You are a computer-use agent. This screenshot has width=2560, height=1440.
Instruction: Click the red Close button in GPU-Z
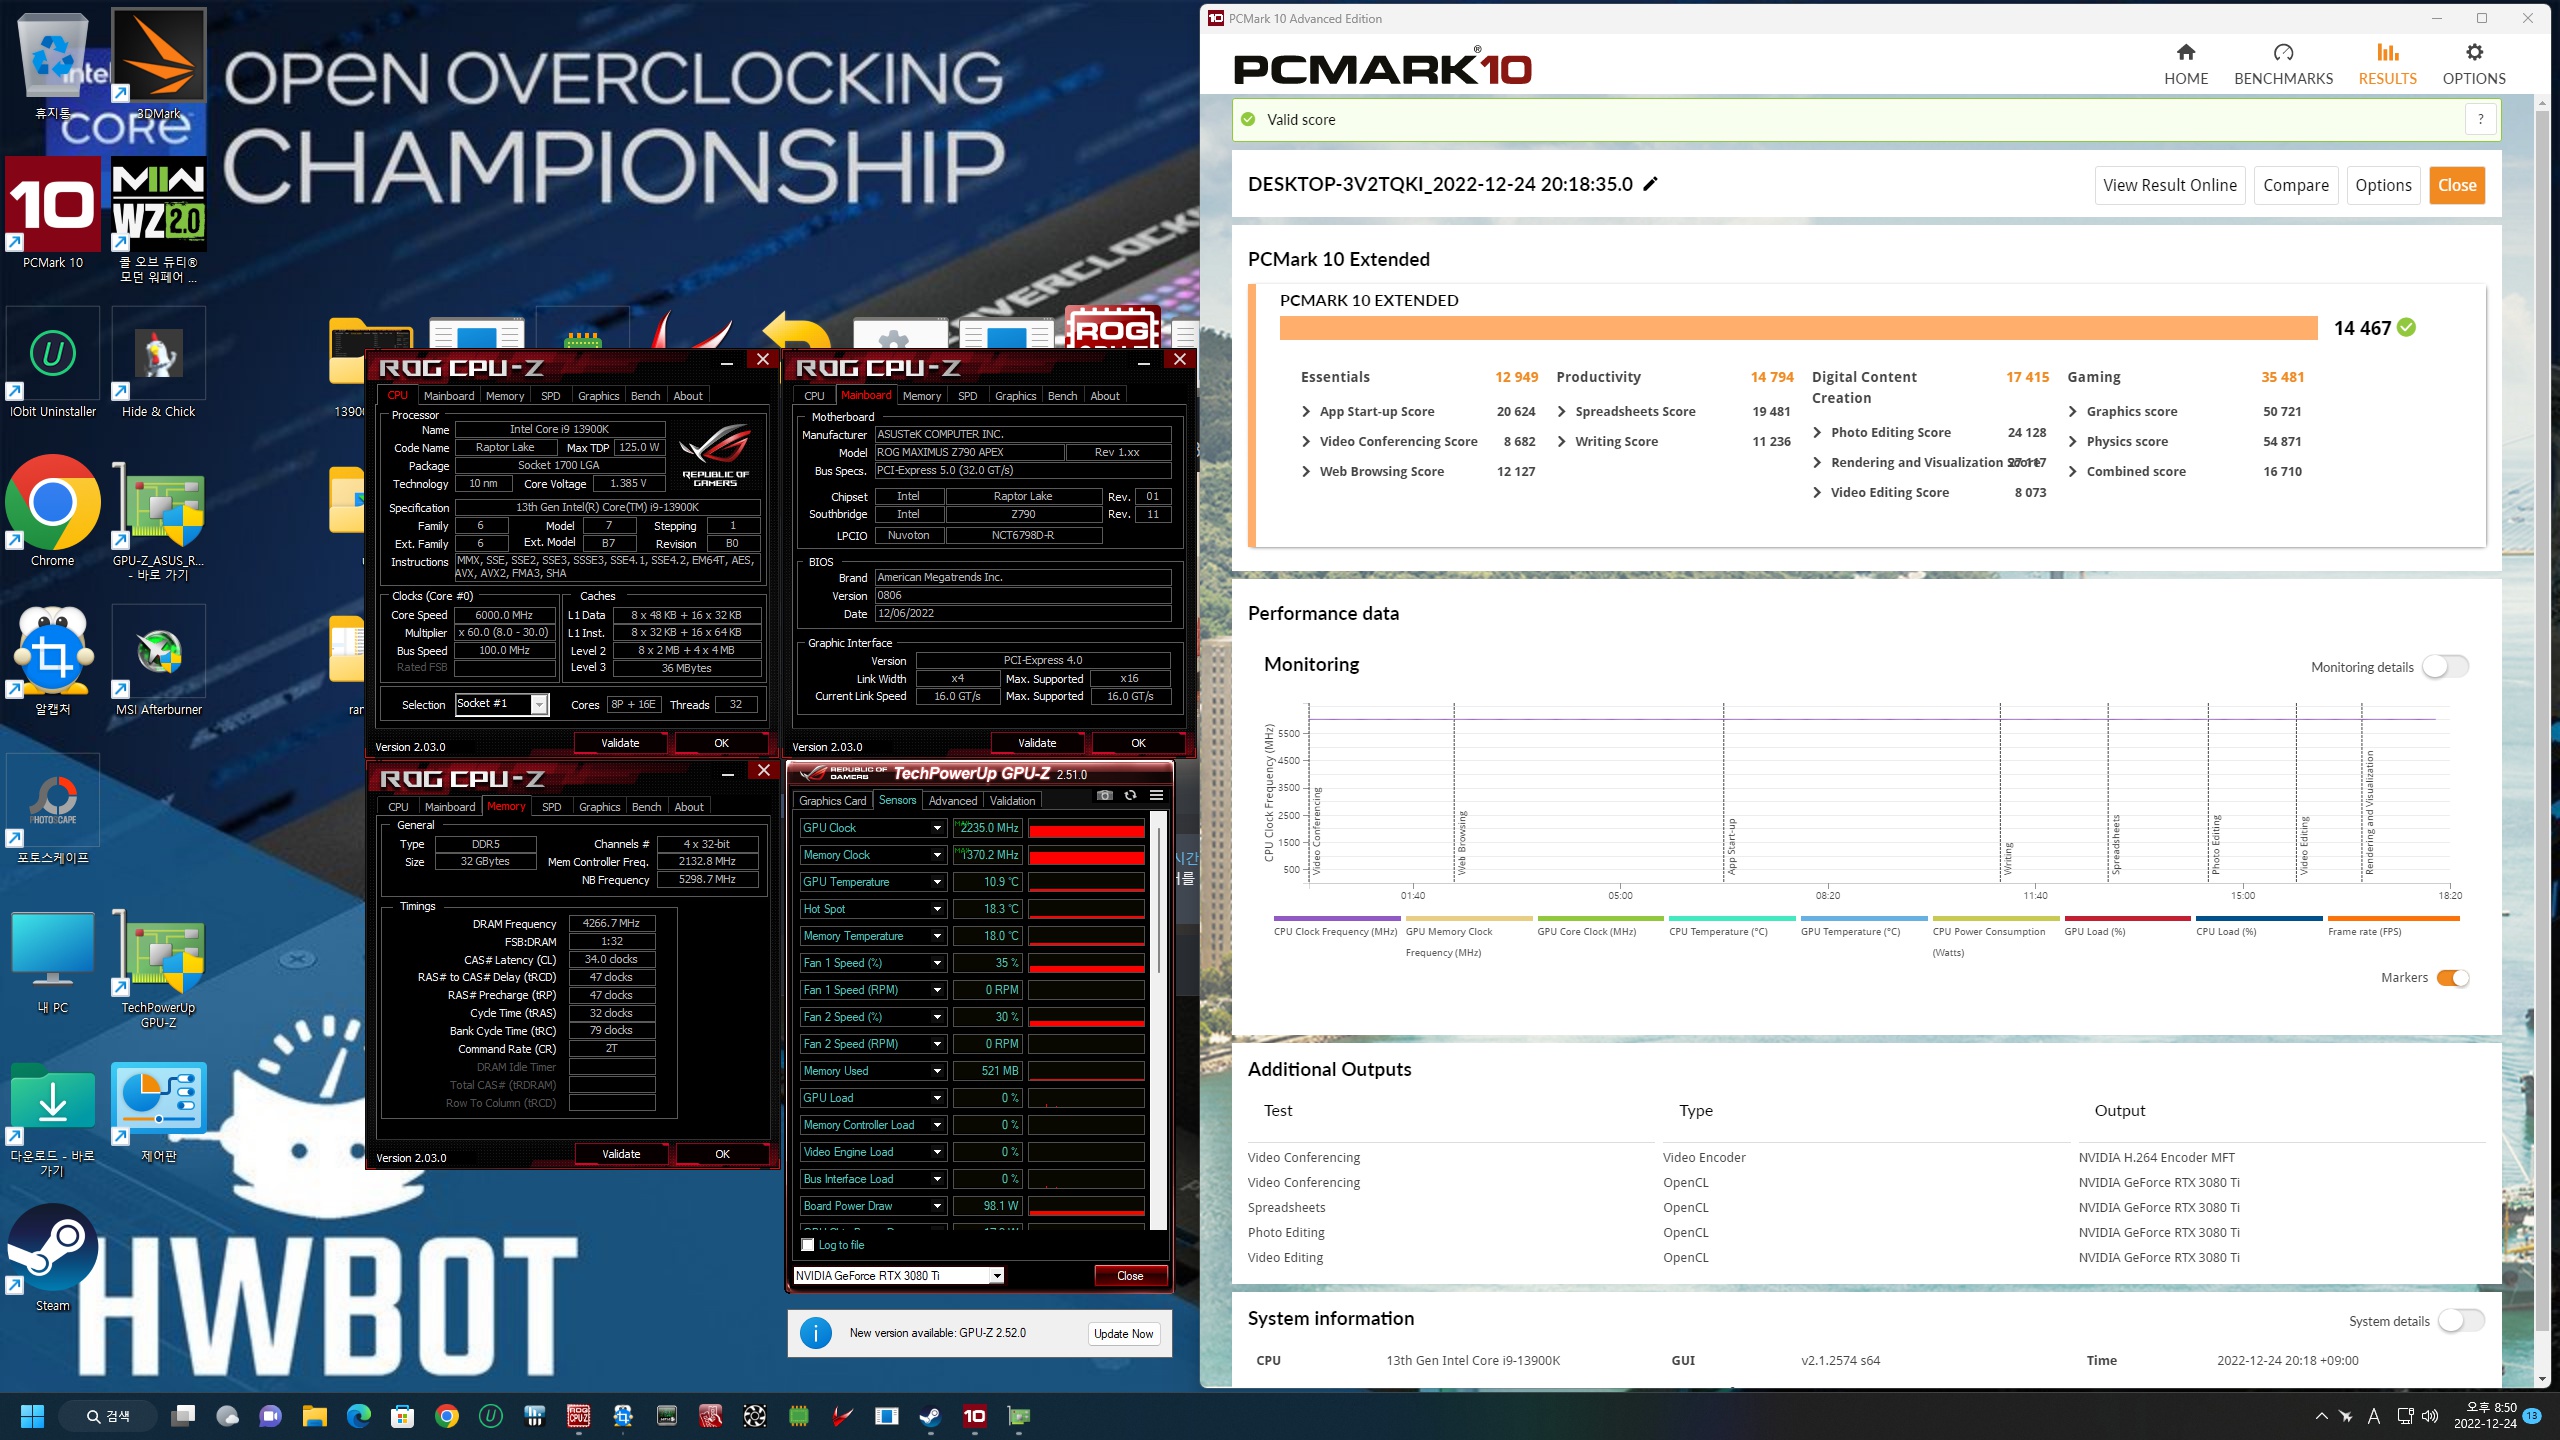[1130, 1276]
